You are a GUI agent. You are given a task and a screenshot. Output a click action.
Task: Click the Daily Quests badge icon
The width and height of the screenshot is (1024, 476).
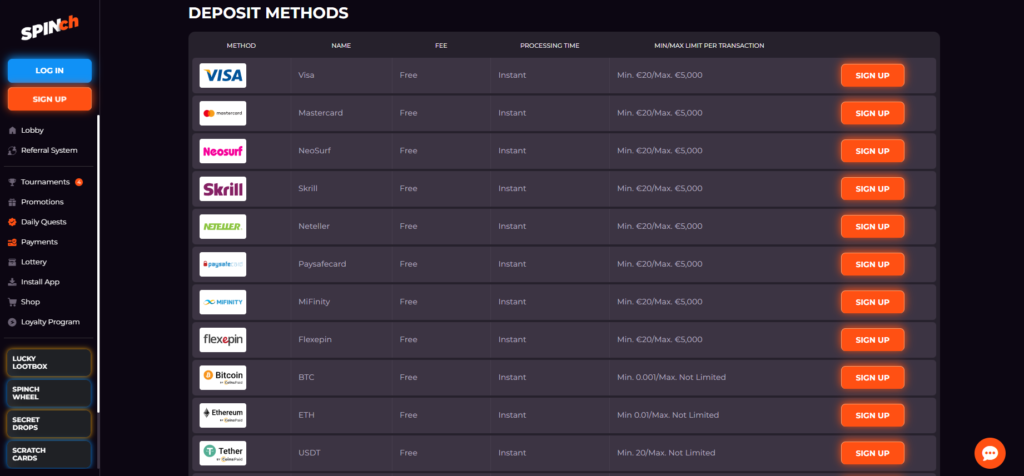pyautogui.click(x=12, y=222)
